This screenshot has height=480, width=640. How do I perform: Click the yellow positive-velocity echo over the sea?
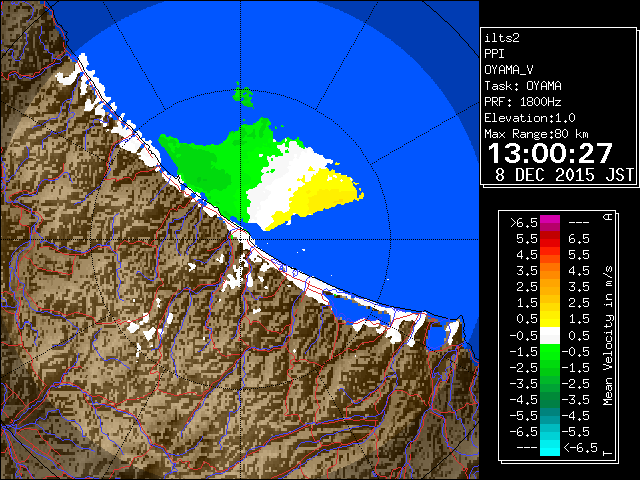pyautogui.click(x=322, y=196)
